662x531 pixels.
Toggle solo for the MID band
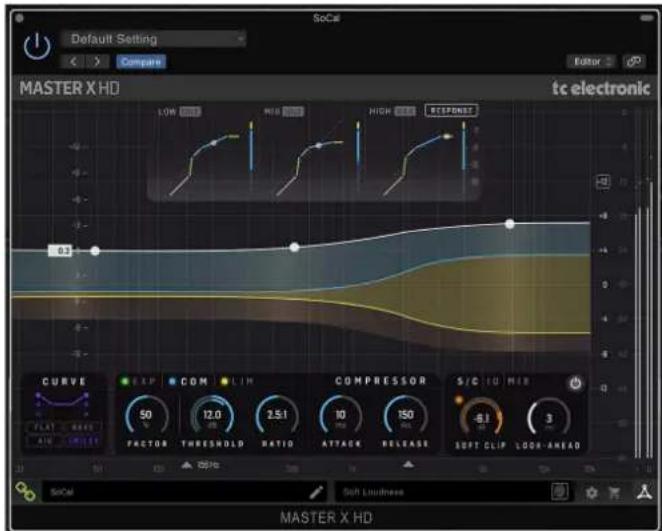point(293,111)
